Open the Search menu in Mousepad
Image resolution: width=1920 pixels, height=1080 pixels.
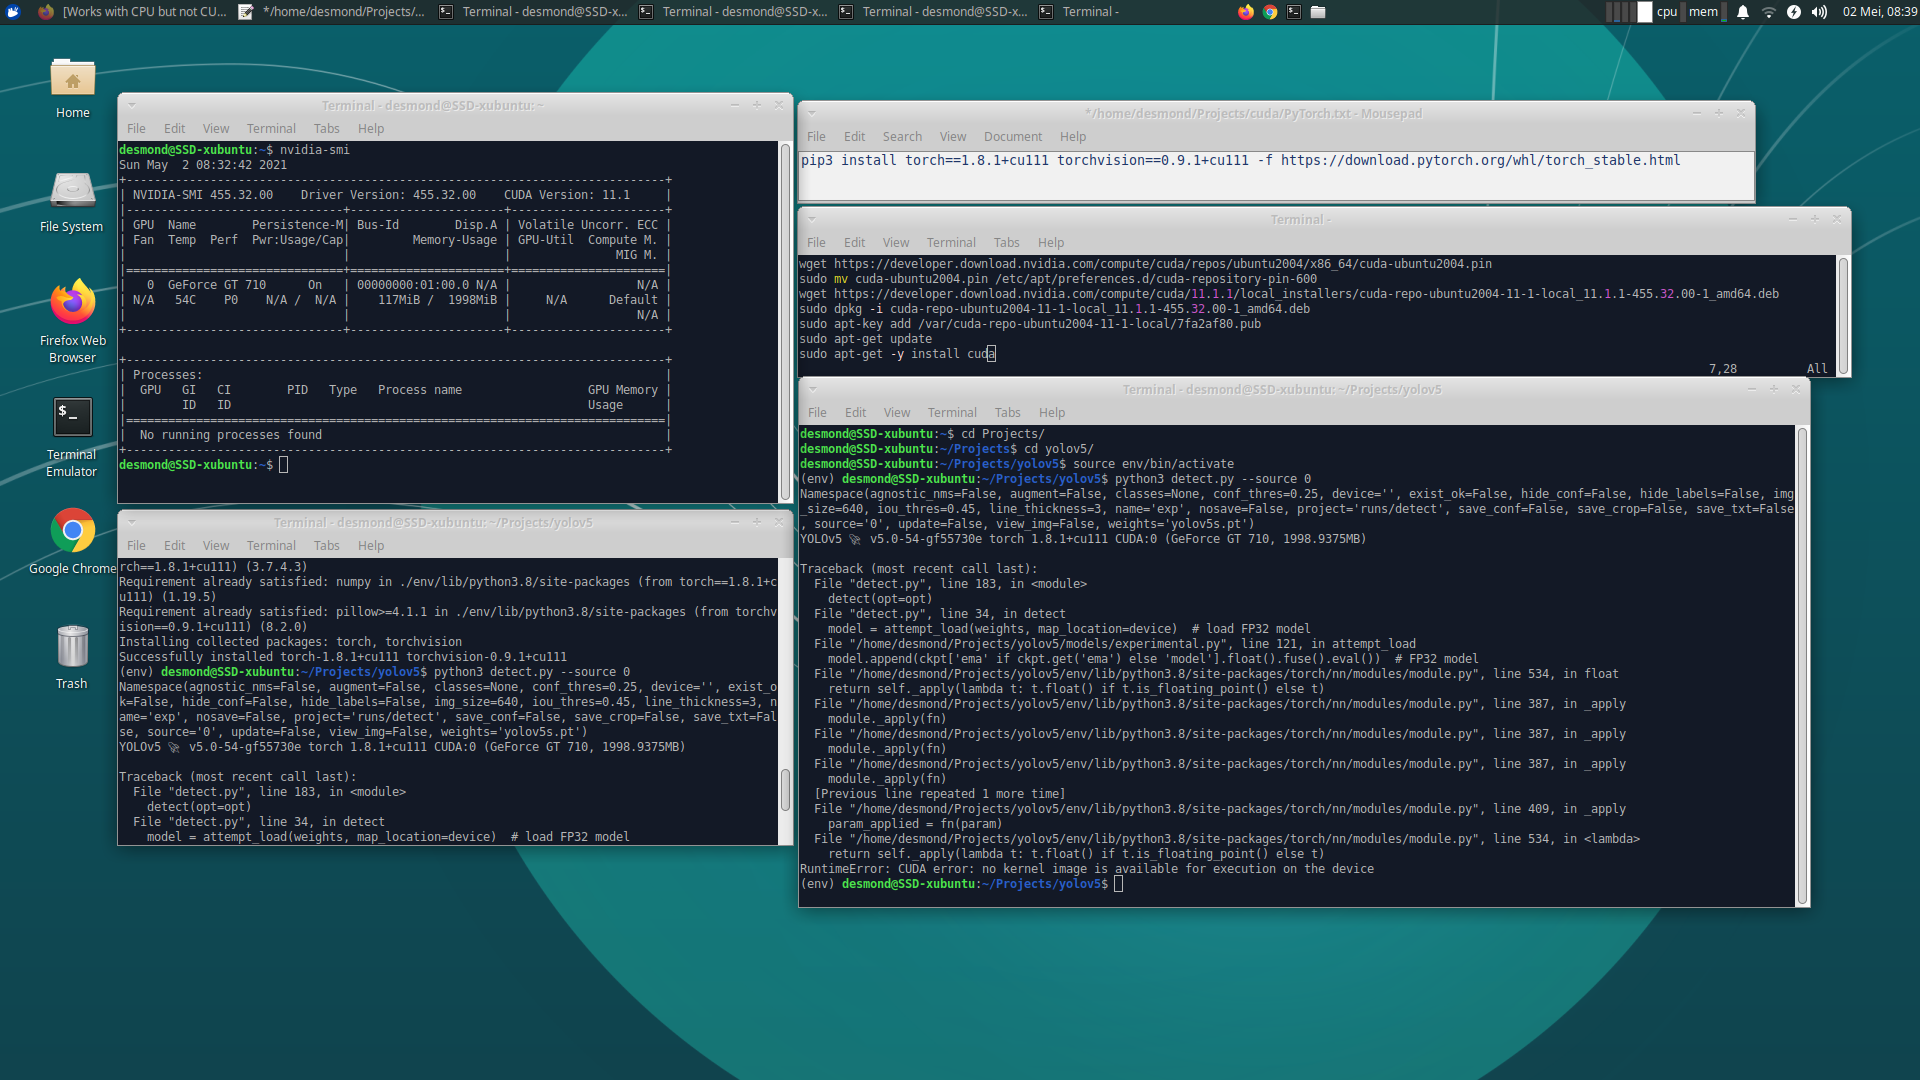point(902,136)
